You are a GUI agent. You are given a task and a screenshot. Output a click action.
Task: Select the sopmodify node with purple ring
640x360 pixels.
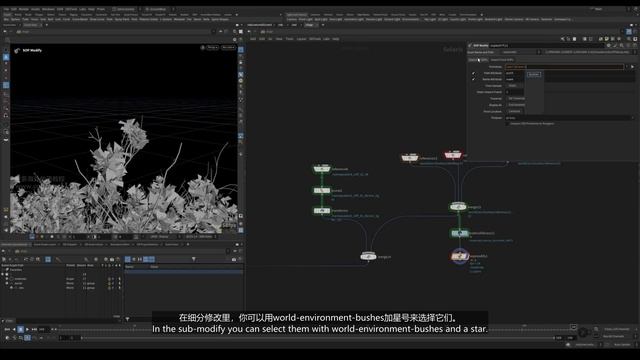coord(460,256)
